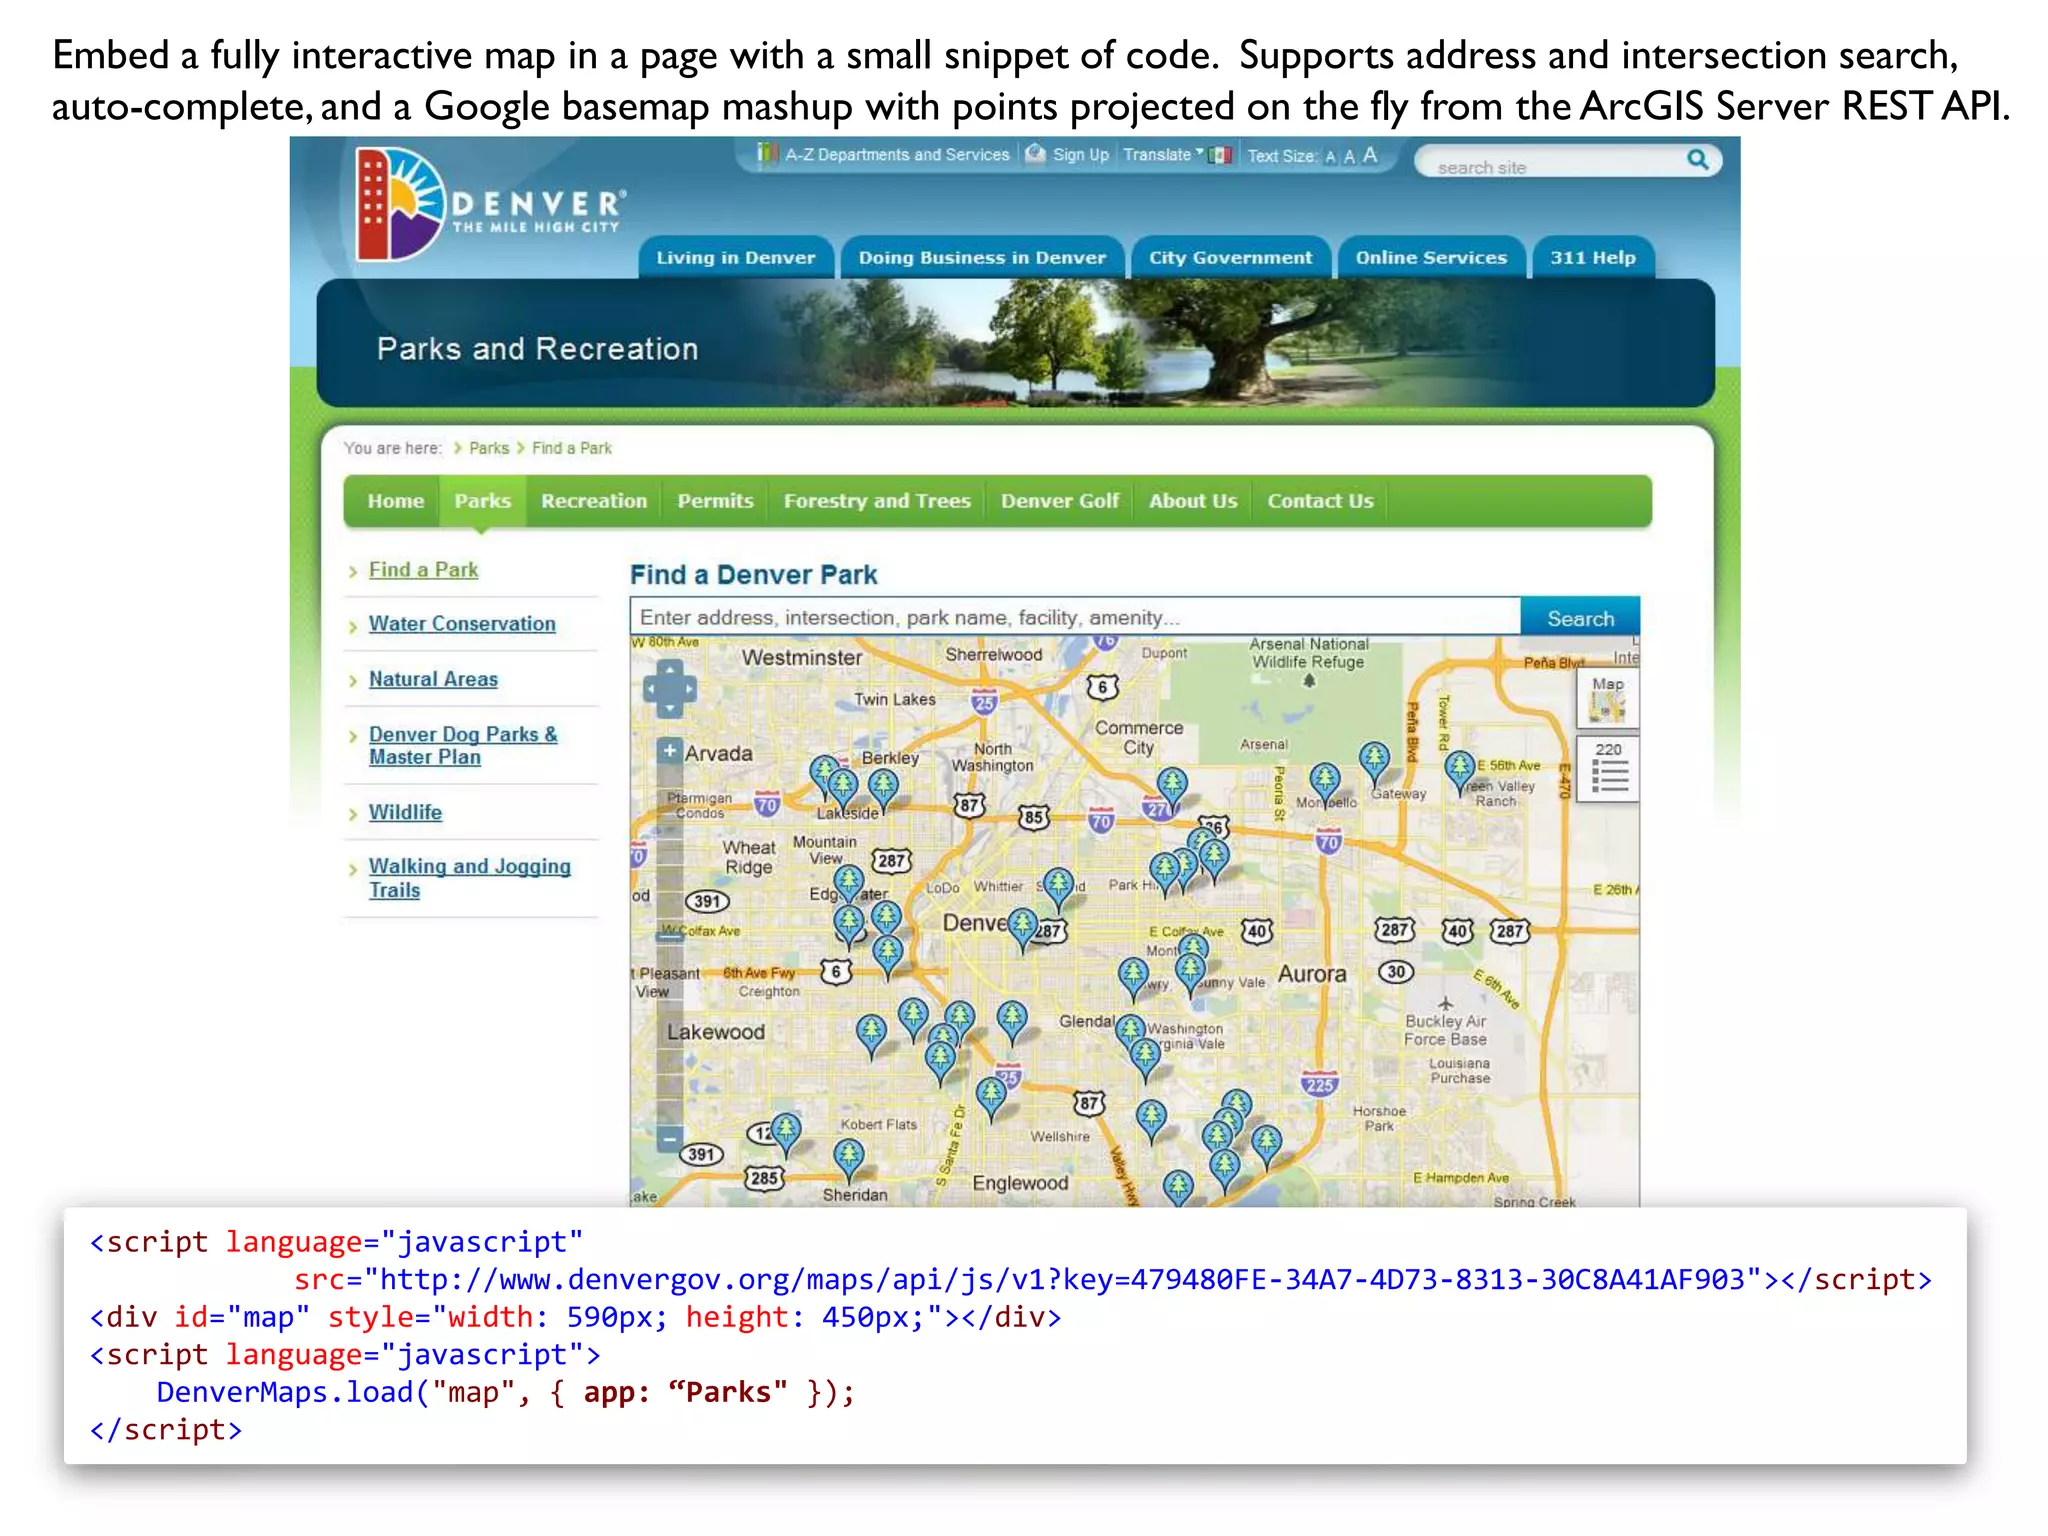Viewport: 2048px width, 1536px height.
Task: Zoom out with the map minus button
Action: [x=669, y=1138]
